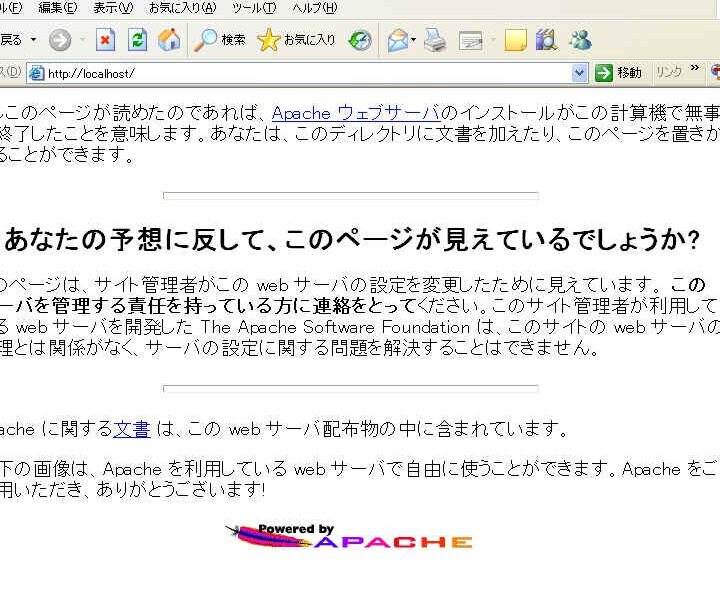Print the page with printer icon
720x597 pixels.
tap(434, 40)
